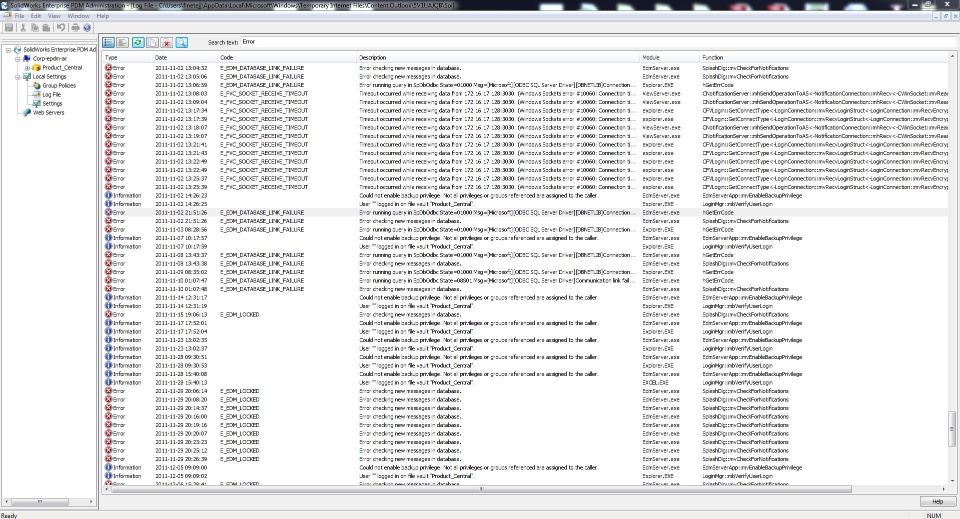The height and width of the screenshot is (519, 960).
Task: Click the Undo arrow icon
Action: click(61, 28)
